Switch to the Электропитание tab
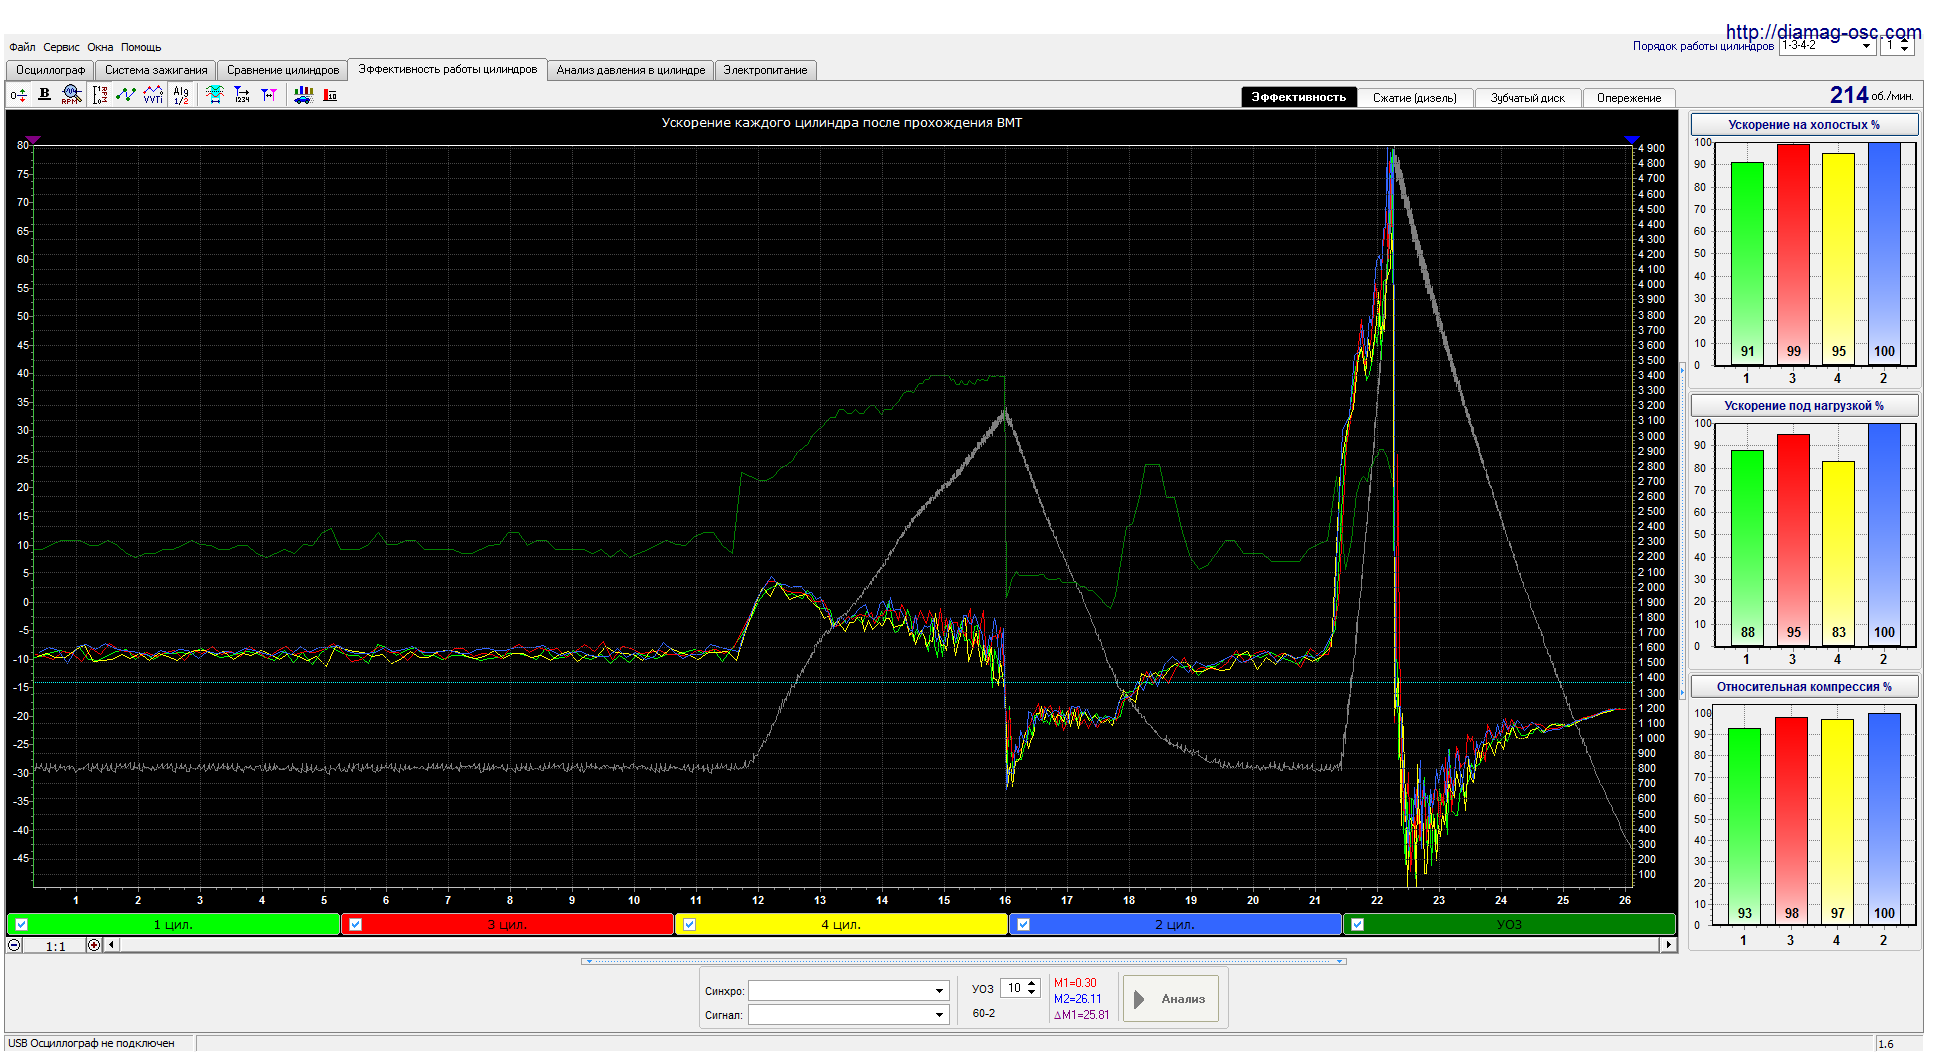 pyautogui.click(x=766, y=70)
